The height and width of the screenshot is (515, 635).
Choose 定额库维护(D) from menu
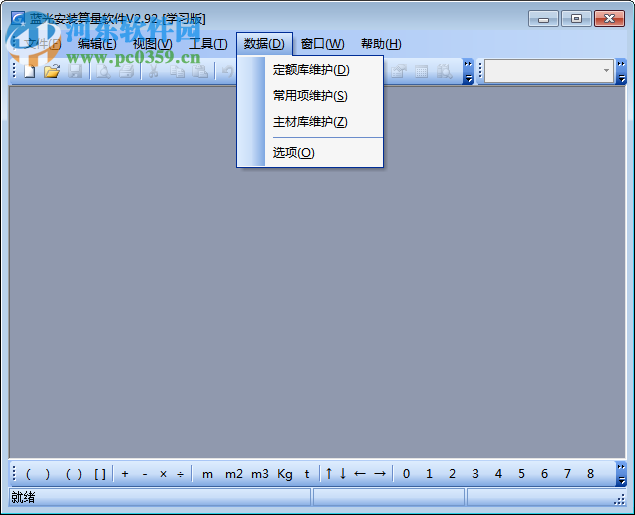(x=310, y=70)
